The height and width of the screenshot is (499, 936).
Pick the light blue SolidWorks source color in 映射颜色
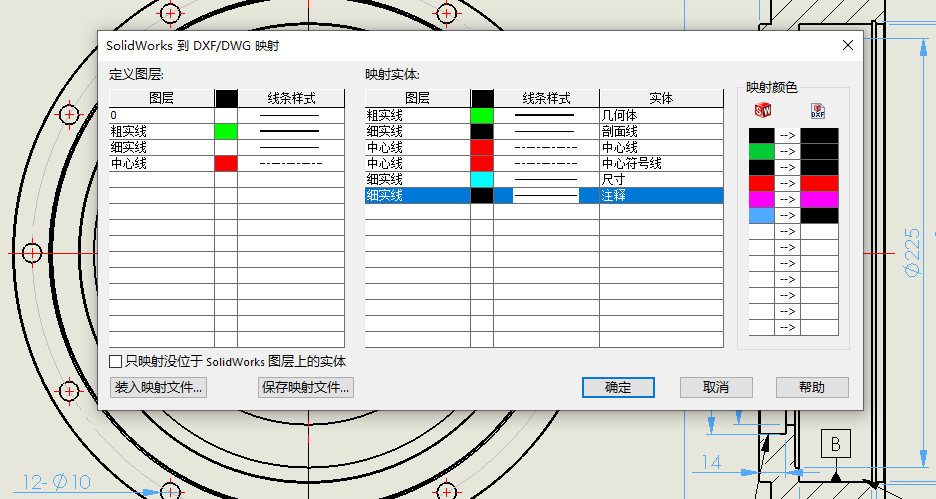[761, 215]
